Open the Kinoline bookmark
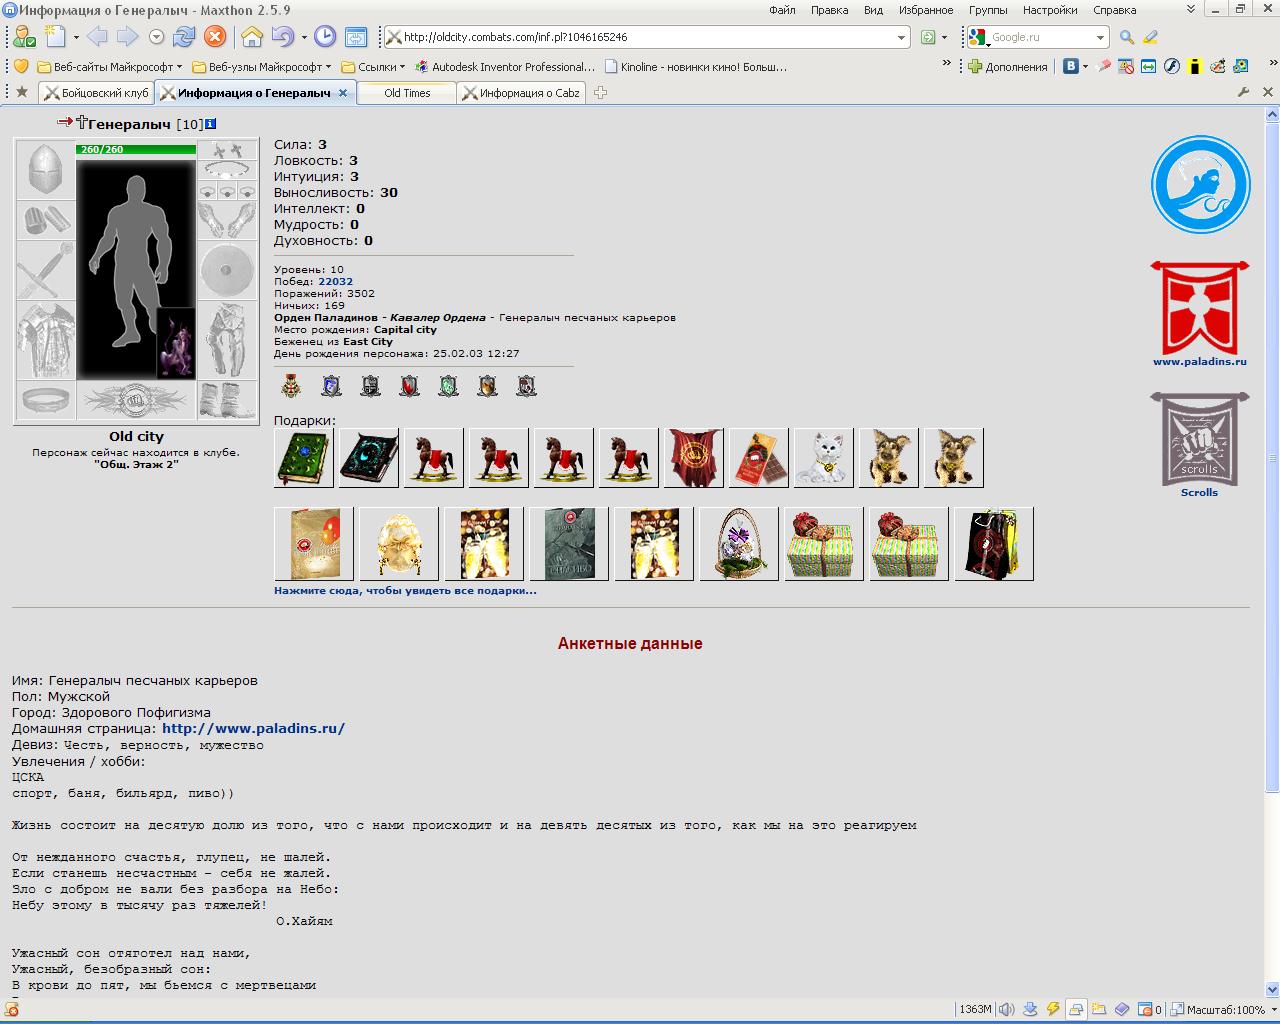This screenshot has width=1280, height=1024. pyautogui.click(x=695, y=67)
